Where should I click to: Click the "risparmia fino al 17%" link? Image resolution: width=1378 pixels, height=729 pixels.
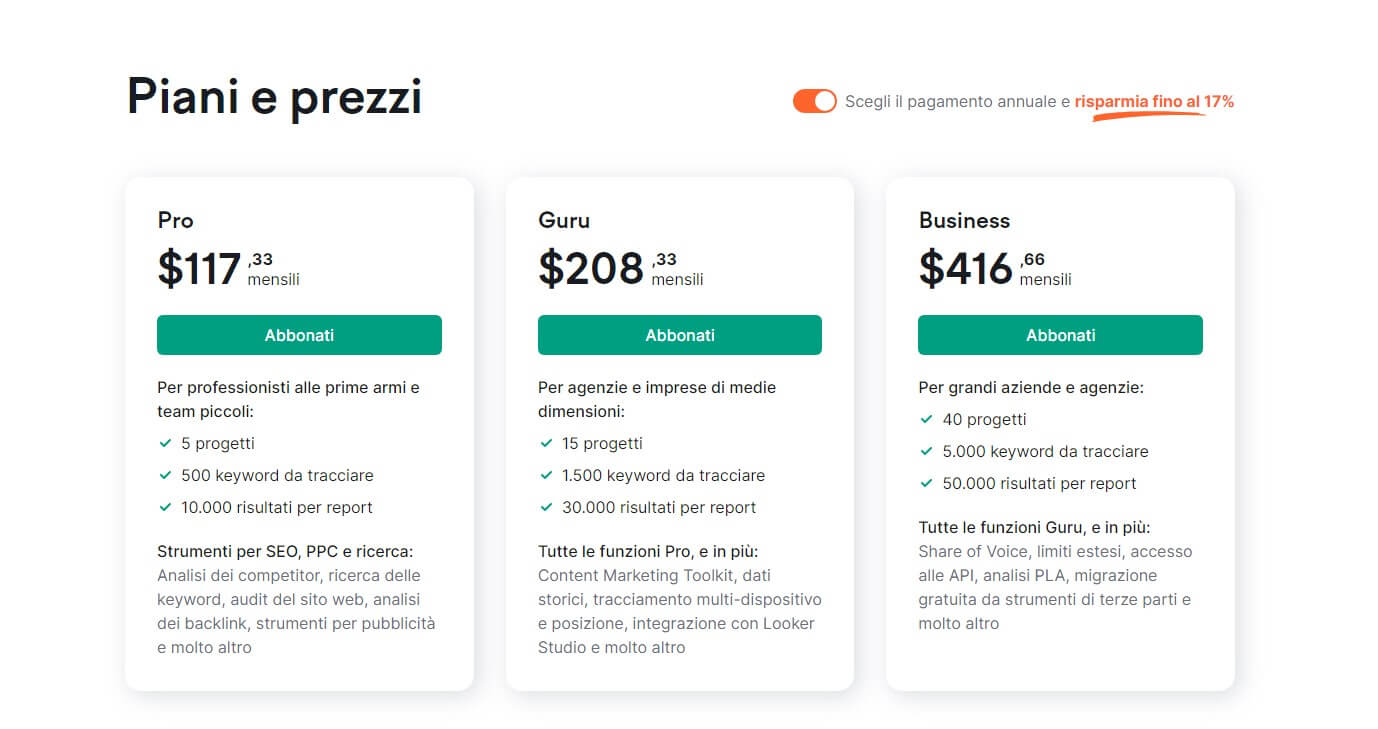point(1152,101)
